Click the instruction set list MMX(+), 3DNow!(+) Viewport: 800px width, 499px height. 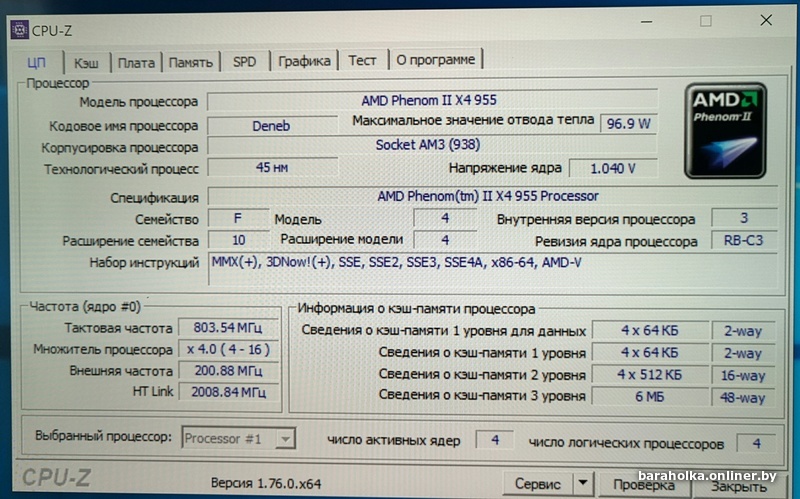493,268
